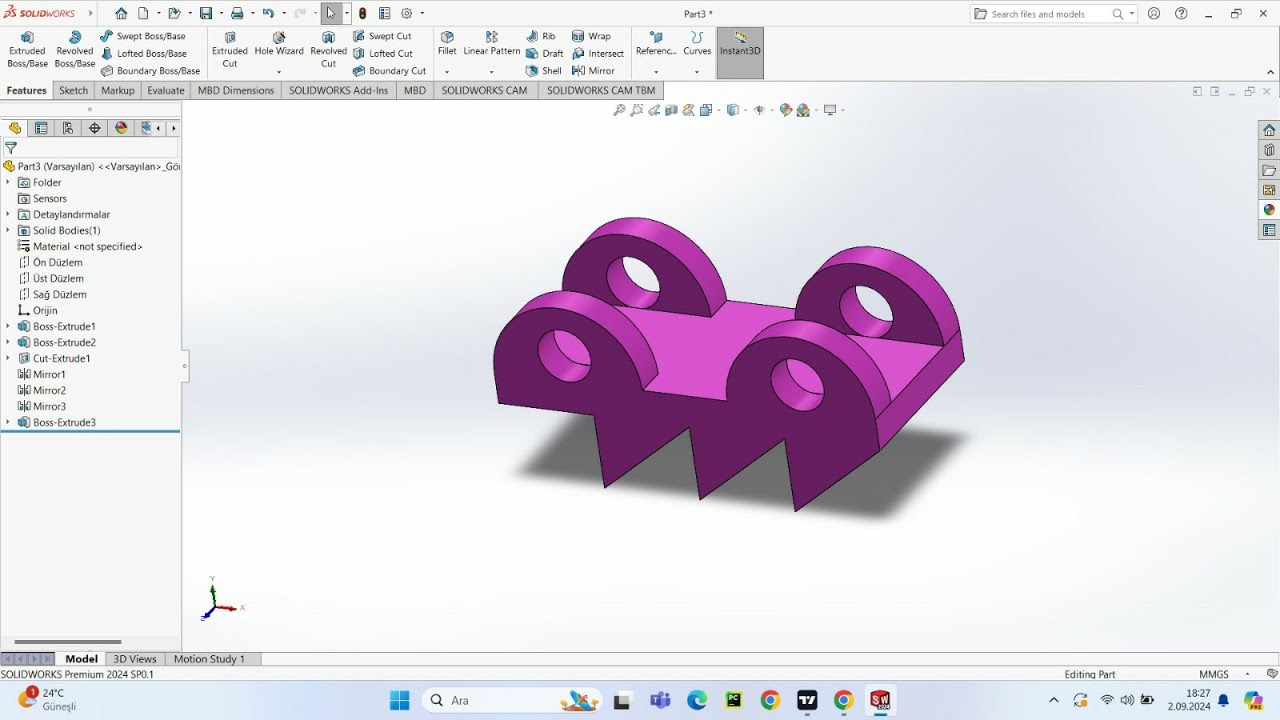Screen dimensions: 1280x720
Task: Open the Reference Geometry tool
Action: [656, 44]
